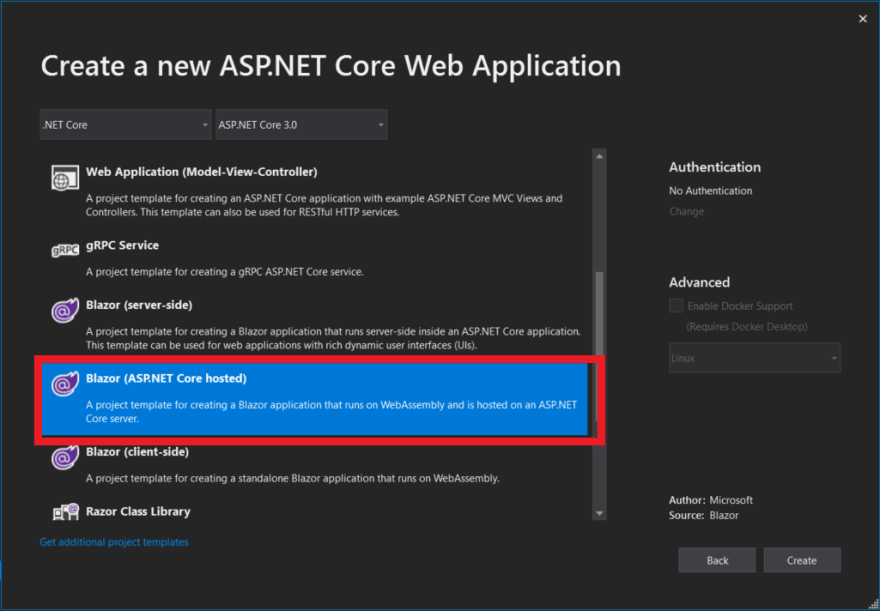Close the dialog with the X button
The width and height of the screenshot is (880, 611).
pyautogui.click(x=863, y=19)
